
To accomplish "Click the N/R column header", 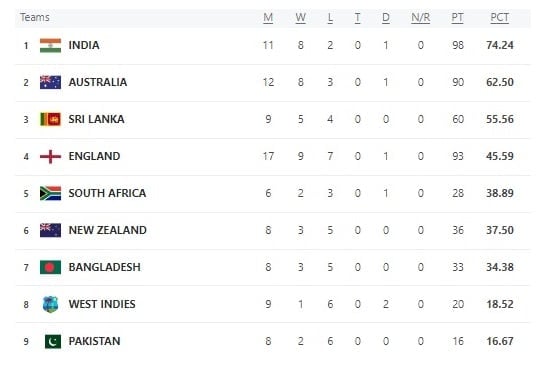I will tap(421, 17).
